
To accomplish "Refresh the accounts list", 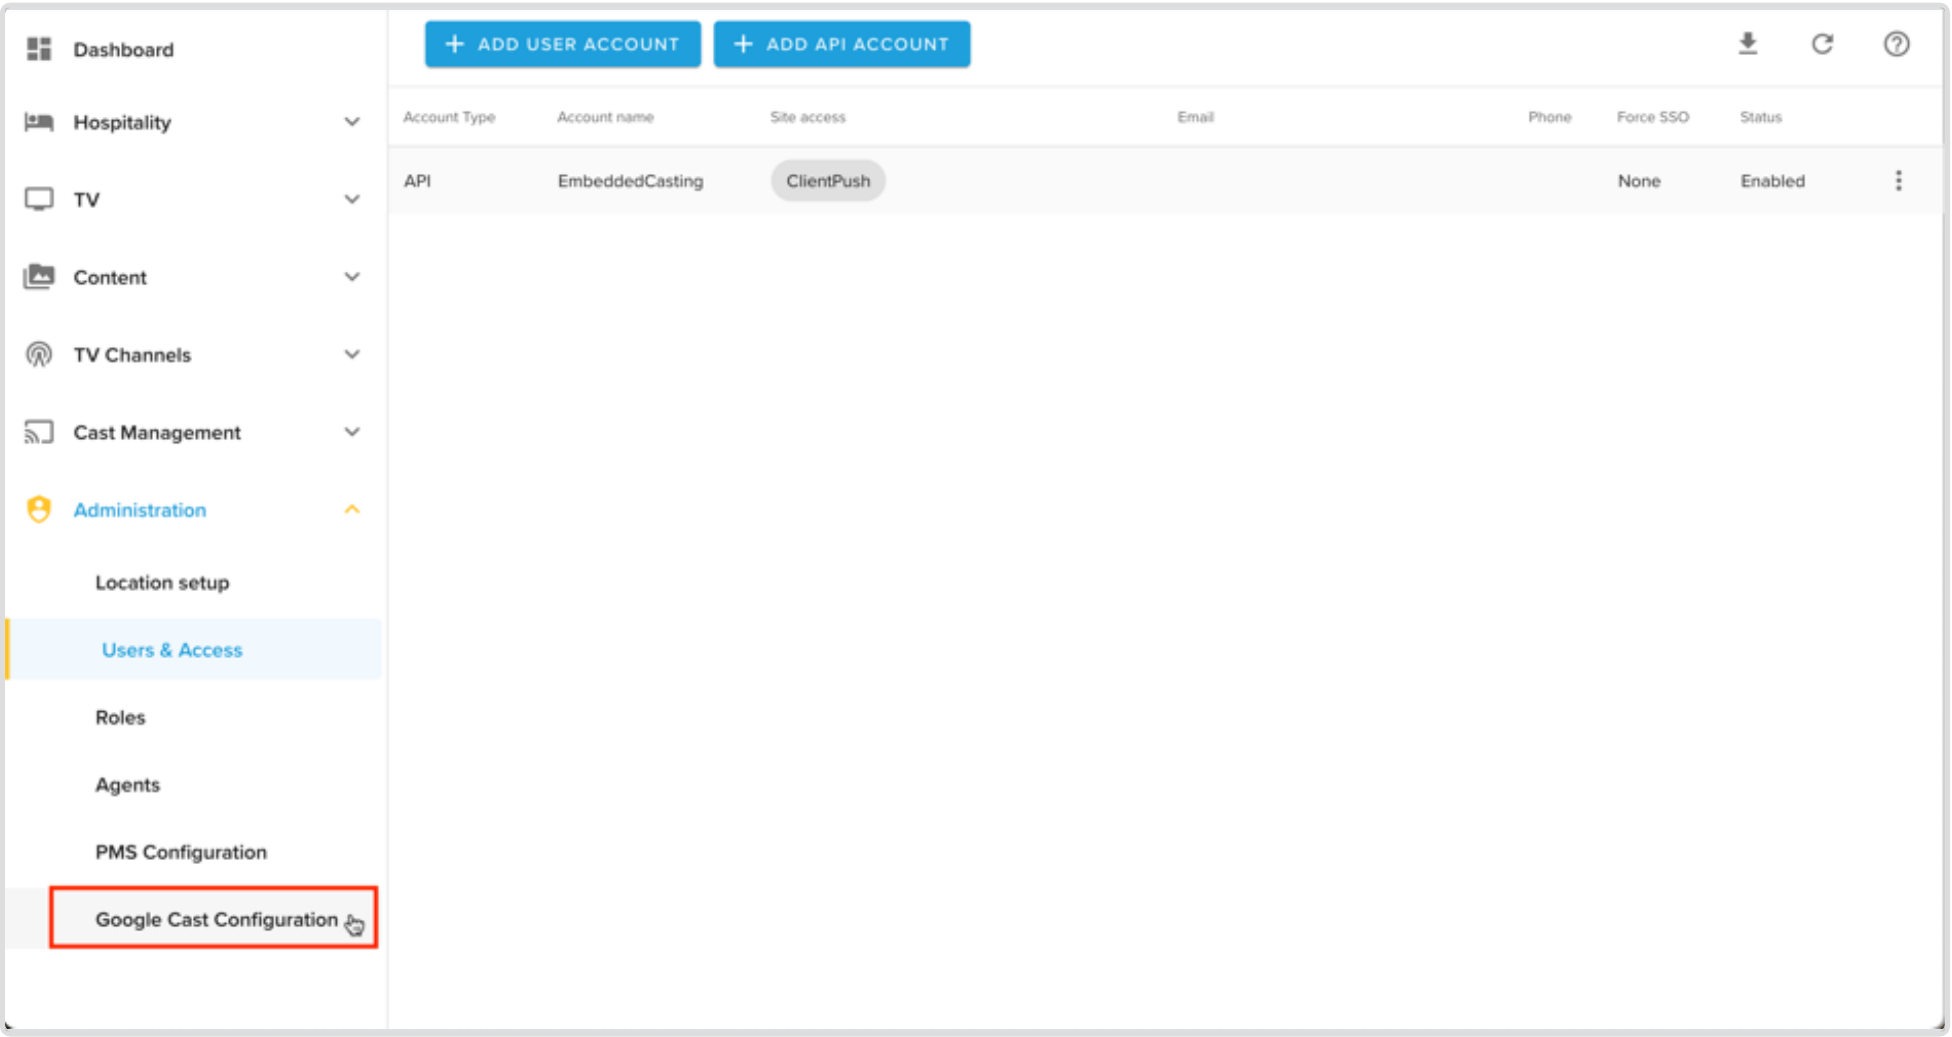I will 1822,44.
